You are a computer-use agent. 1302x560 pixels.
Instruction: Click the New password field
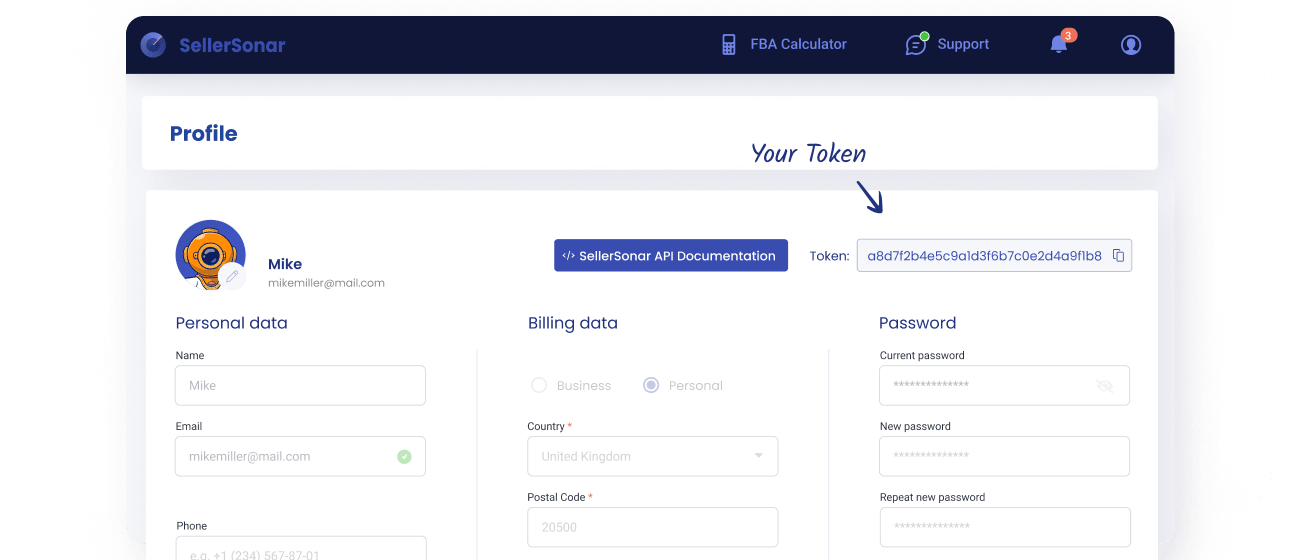point(1004,457)
